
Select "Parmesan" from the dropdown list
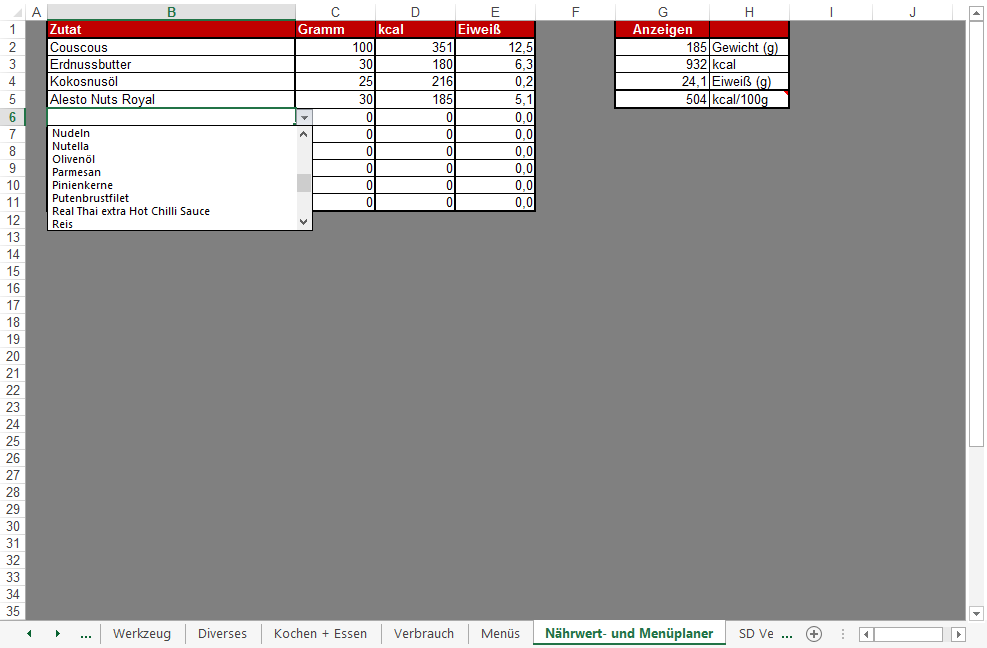click(76, 172)
